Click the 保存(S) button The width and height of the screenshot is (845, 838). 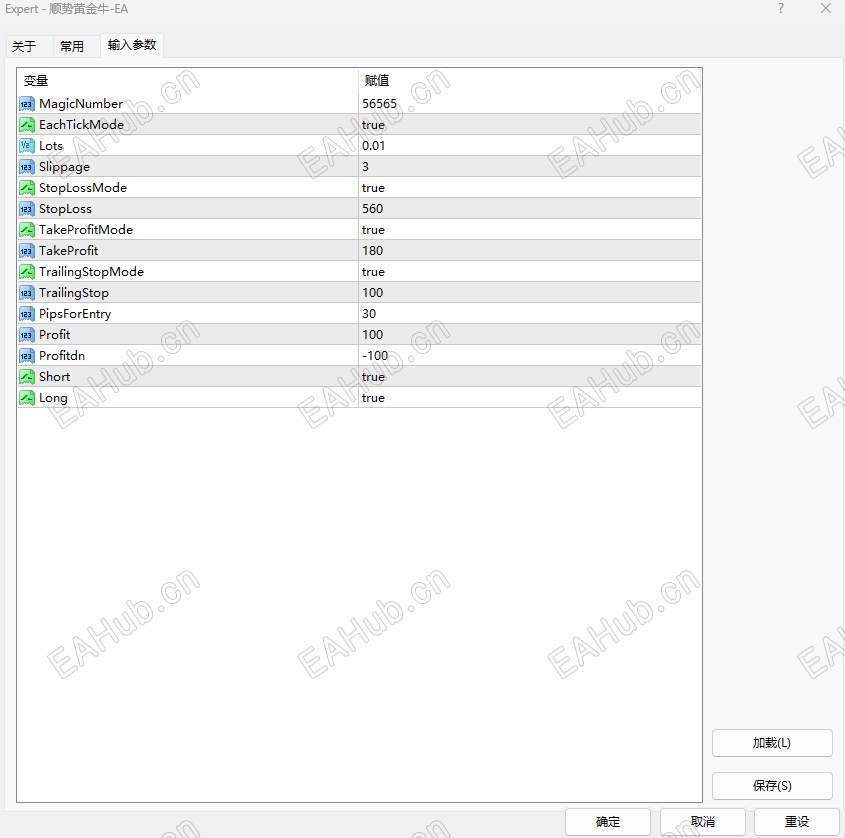point(772,786)
